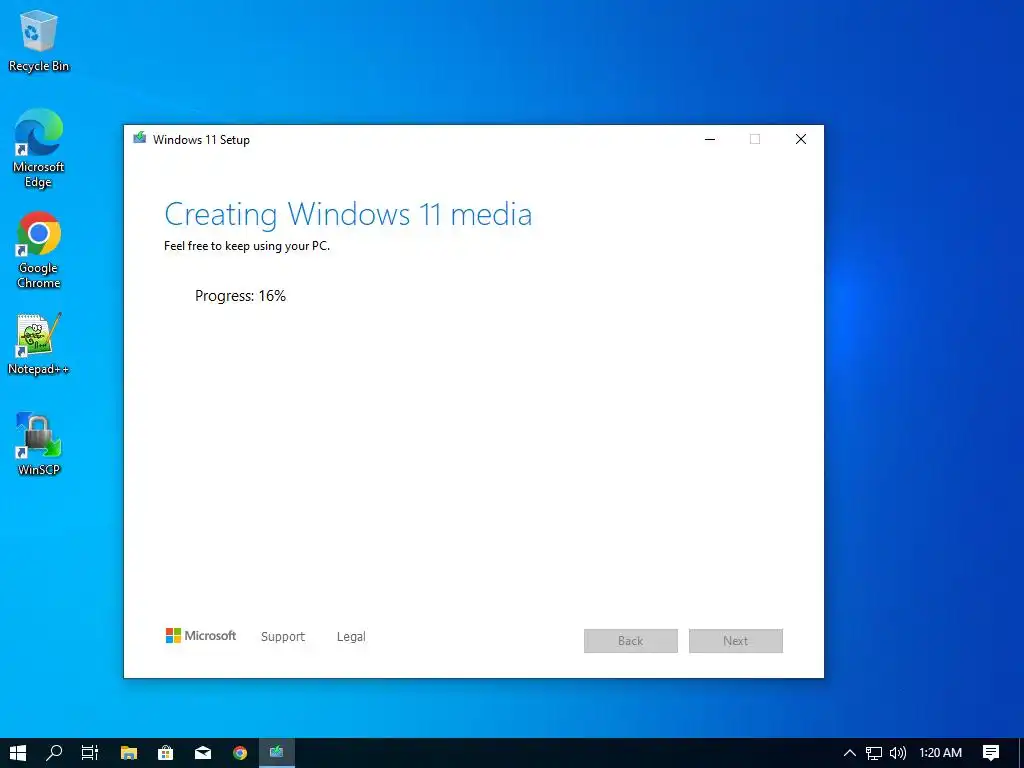The width and height of the screenshot is (1024, 768).
Task: Click the Microsoft logo in Setup
Action: pos(200,635)
